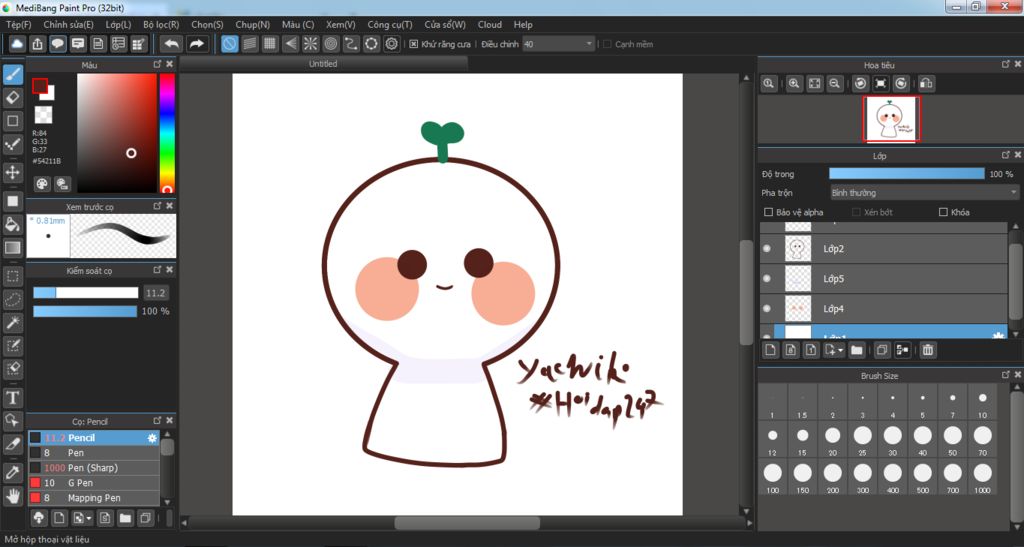The height and width of the screenshot is (547, 1024).
Task: Open the Tệp(F) menu
Action: pos(18,24)
